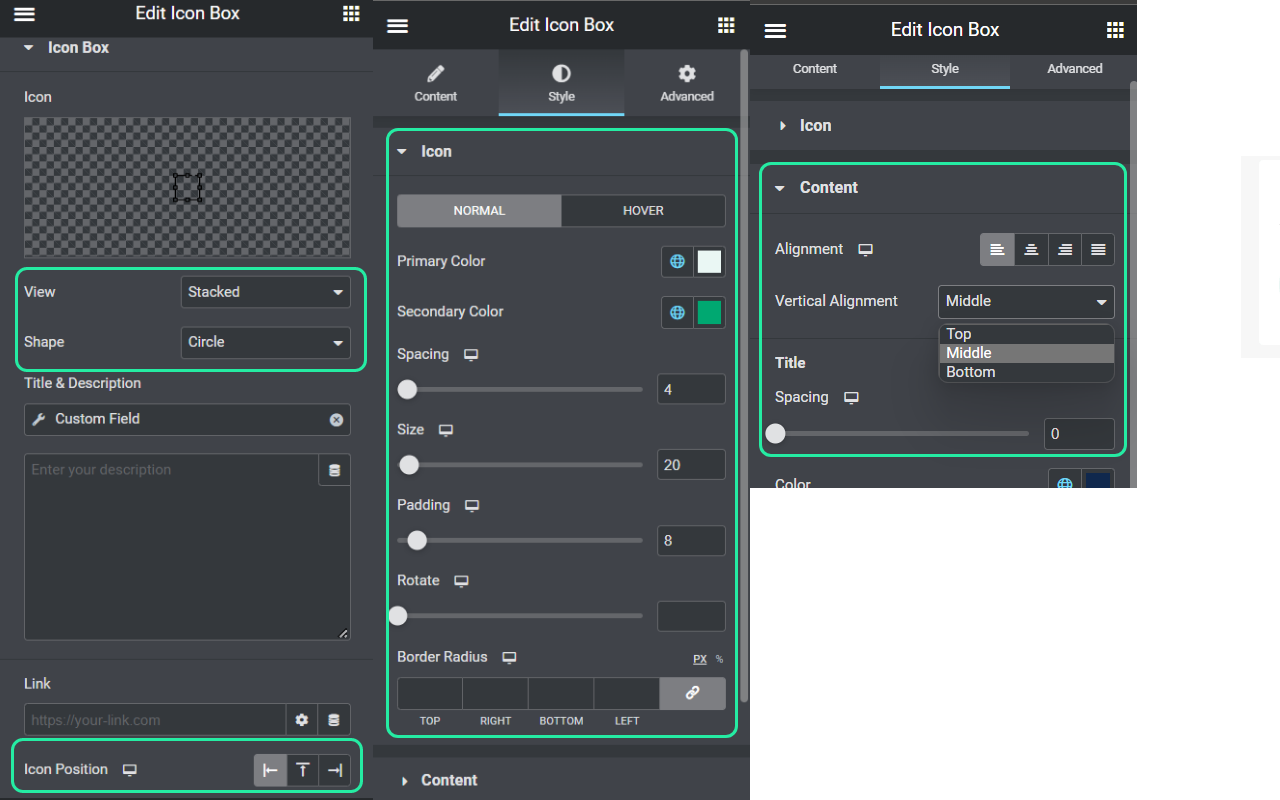
Task: Open dynamic tags icon beside link field
Action: pos(334,720)
